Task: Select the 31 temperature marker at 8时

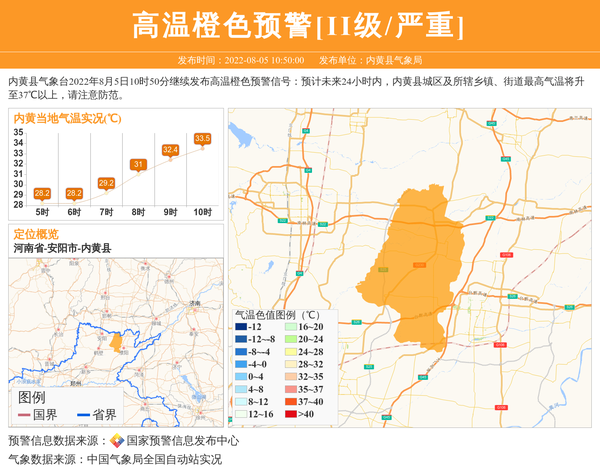Action: [x=138, y=164]
